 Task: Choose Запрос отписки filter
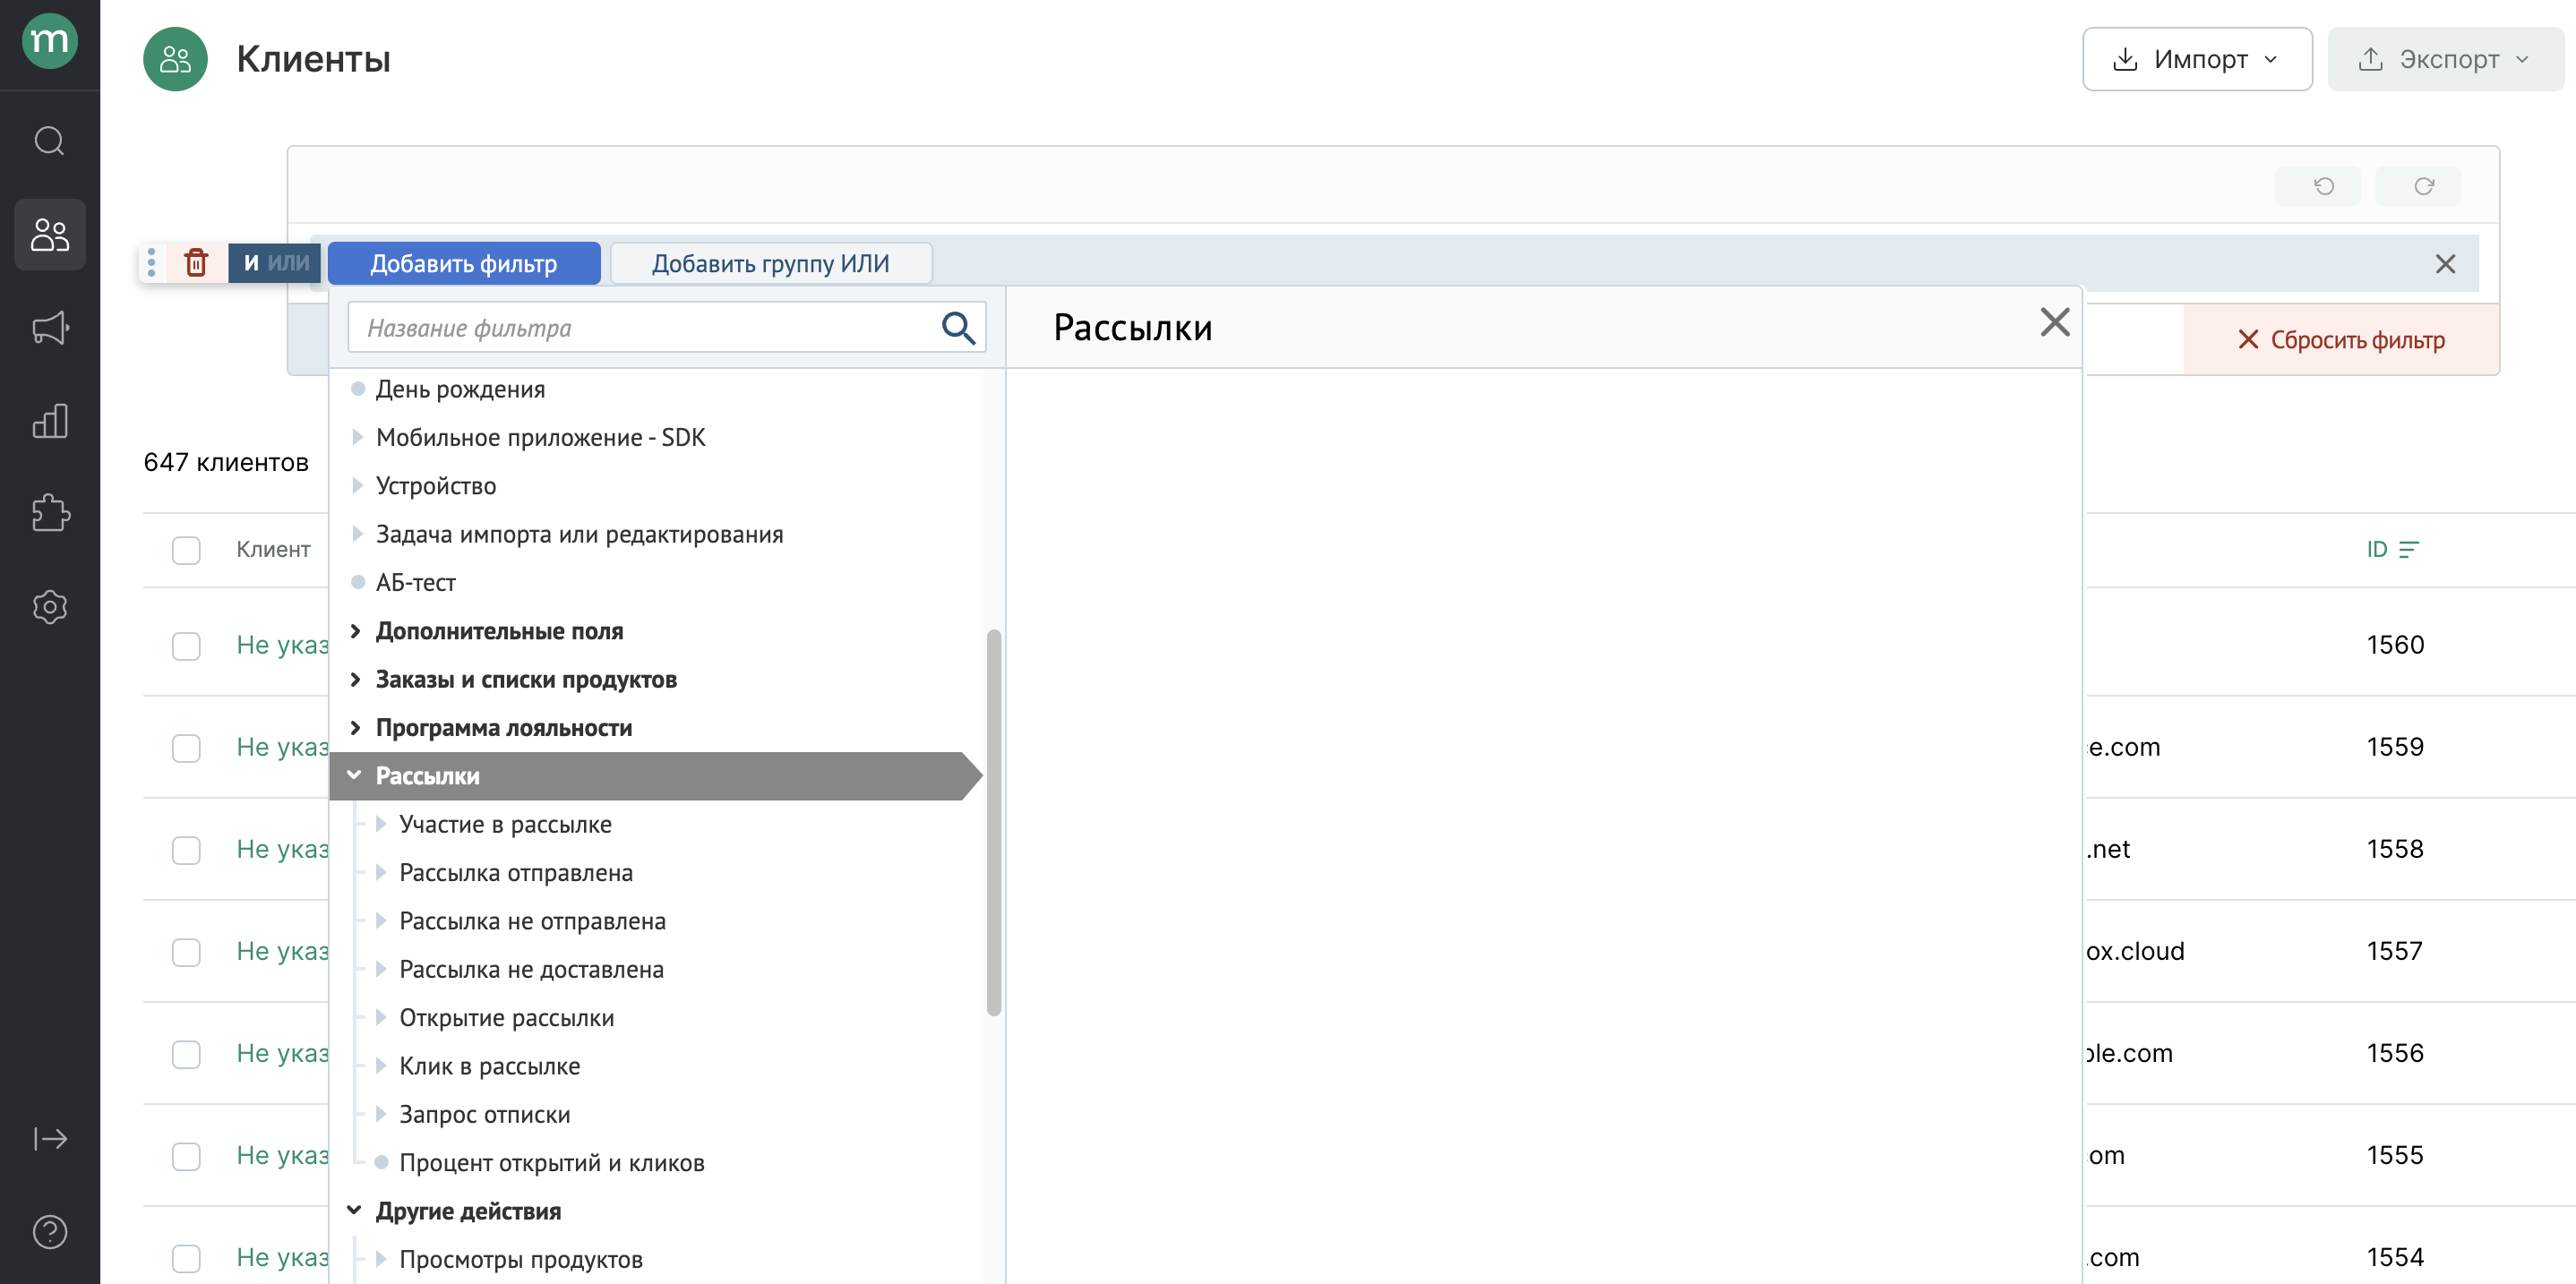(x=484, y=1115)
